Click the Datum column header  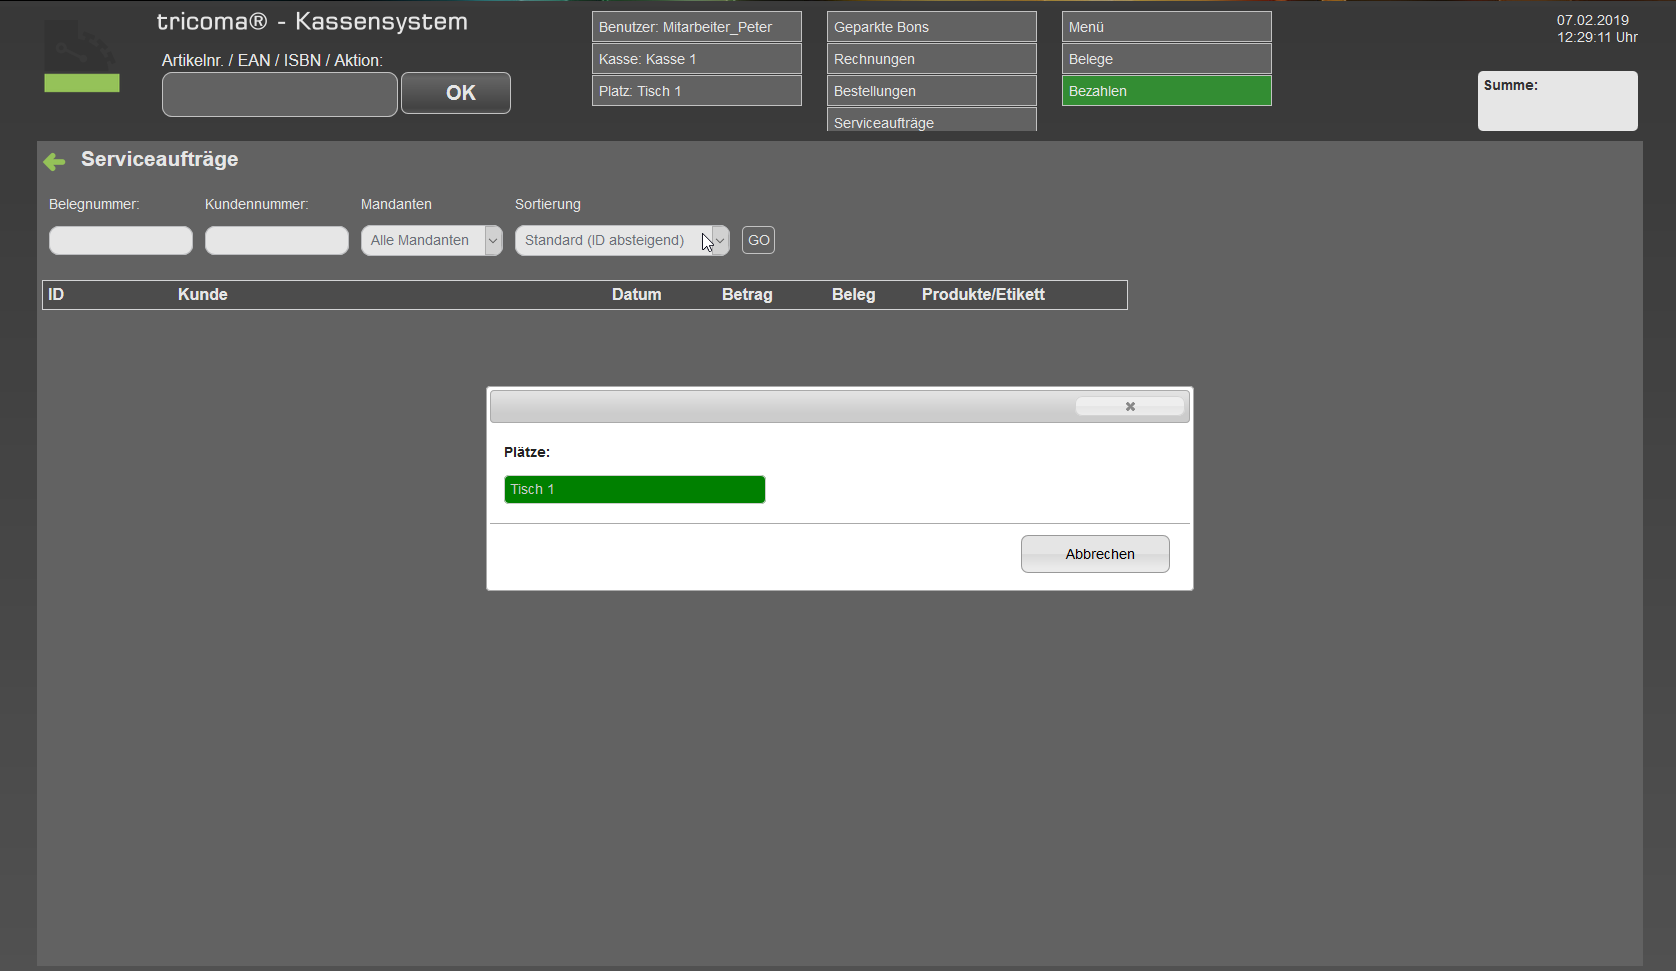coord(637,294)
